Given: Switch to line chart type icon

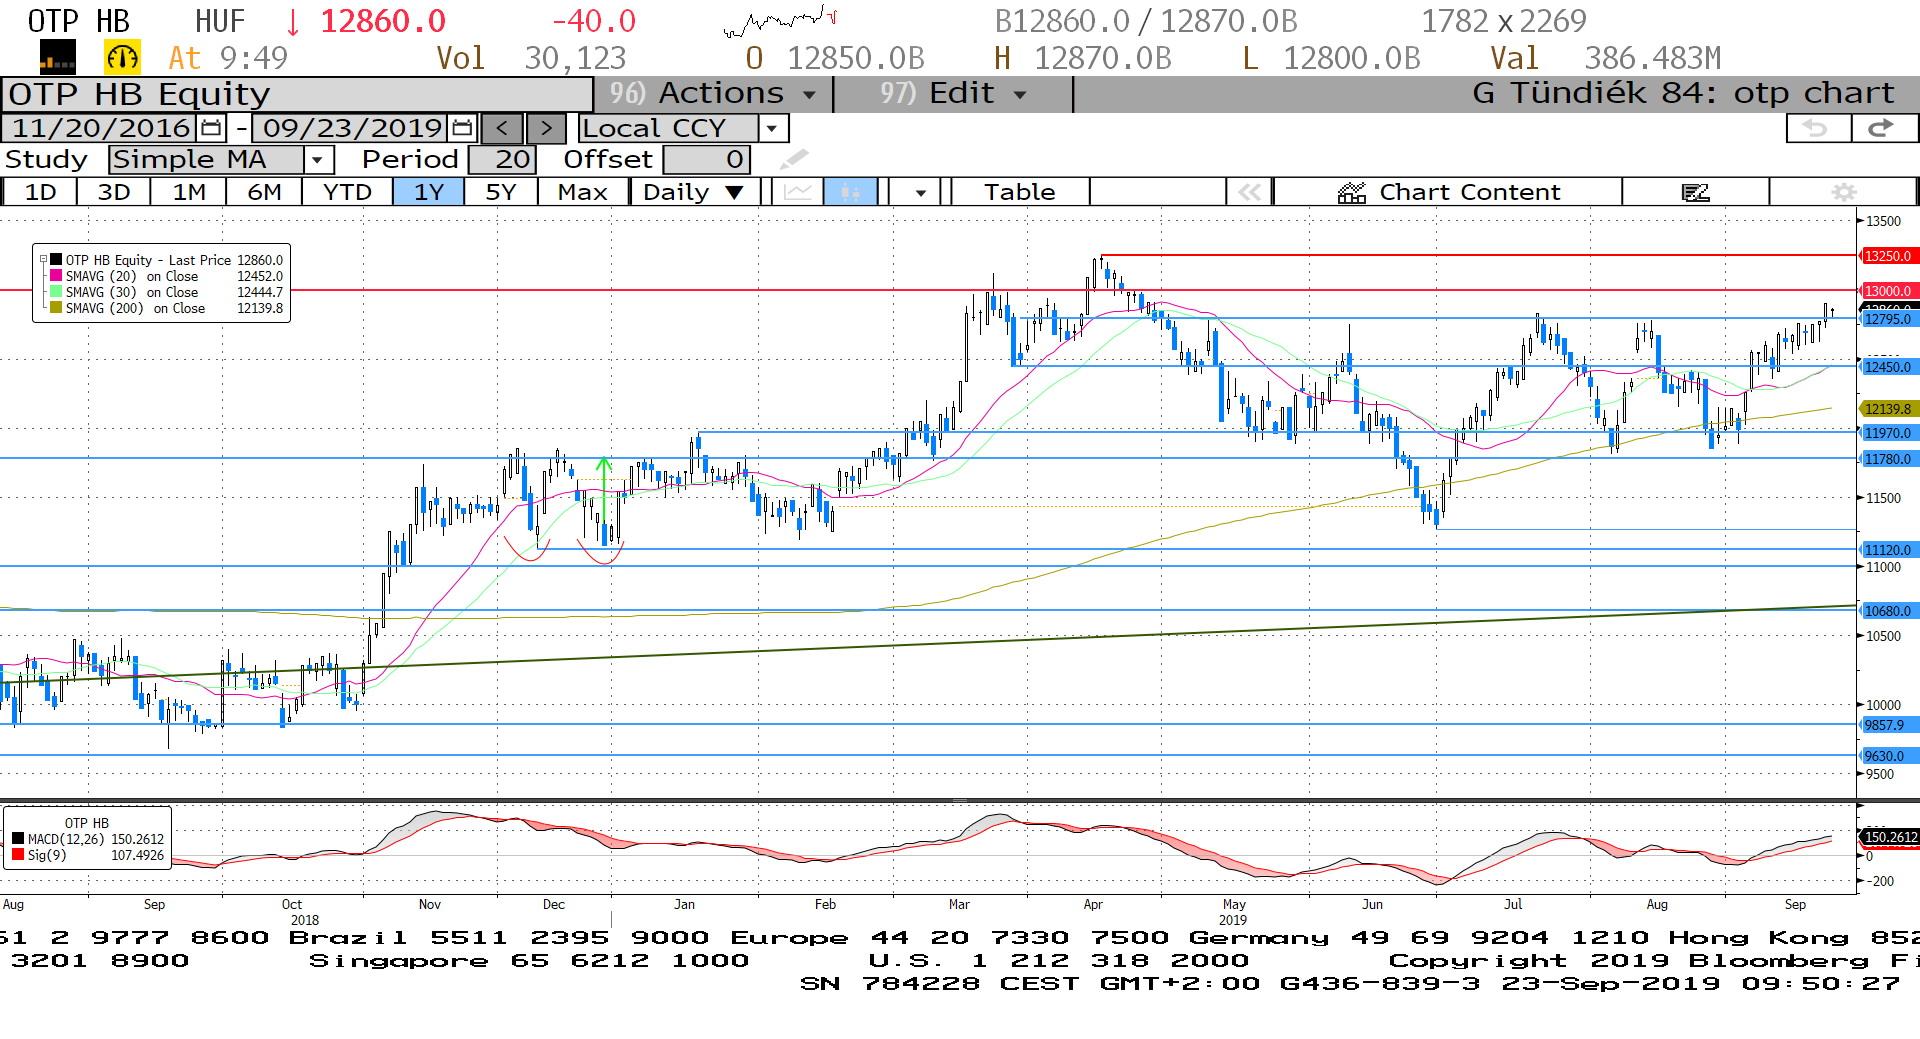Looking at the screenshot, I should (x=798, y=192).
